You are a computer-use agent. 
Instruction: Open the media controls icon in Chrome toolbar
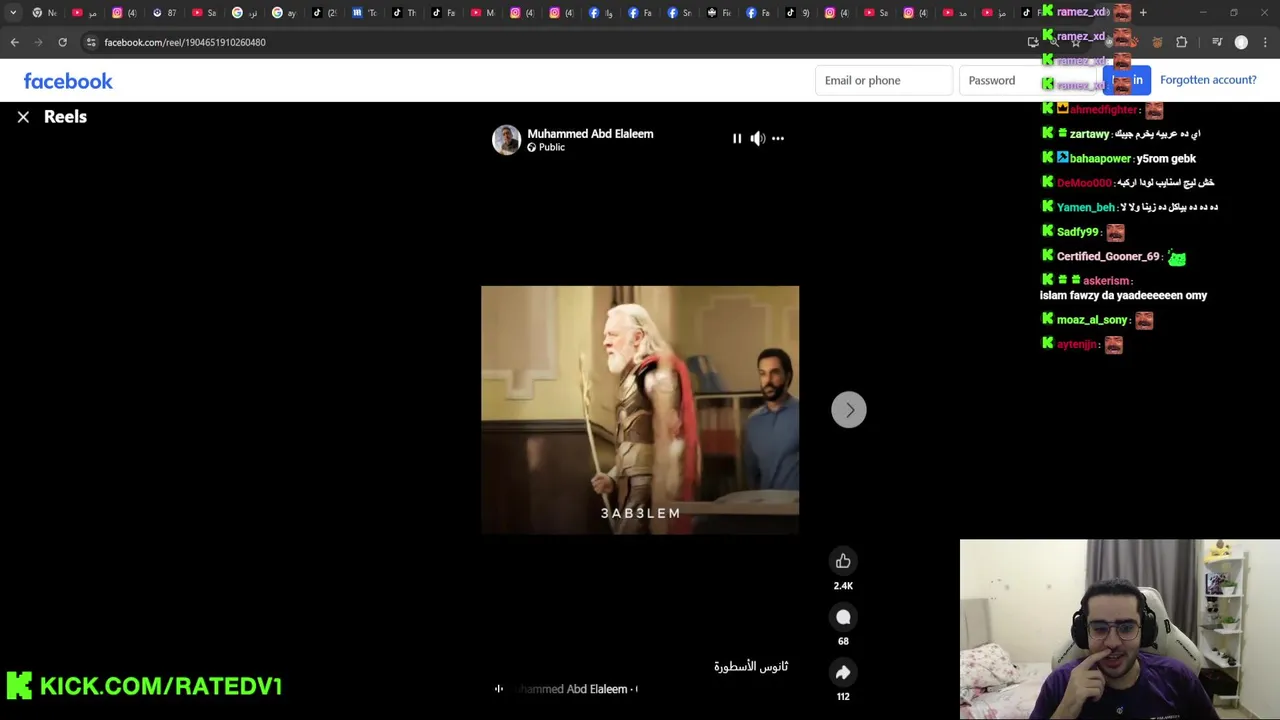pos(1217,42)
